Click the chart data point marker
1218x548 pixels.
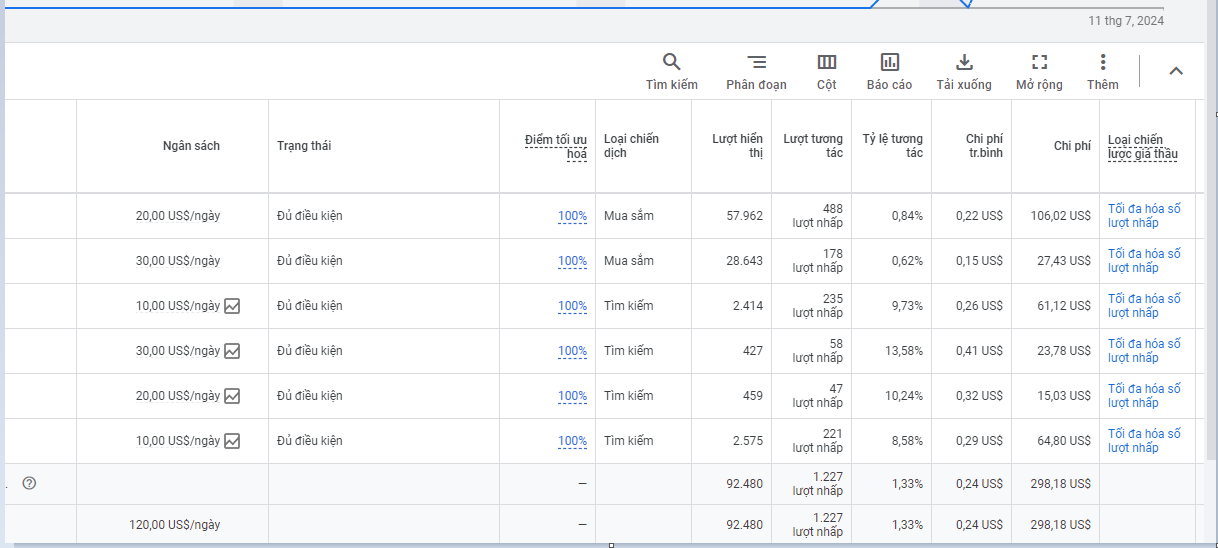click(x=965, y=3)
